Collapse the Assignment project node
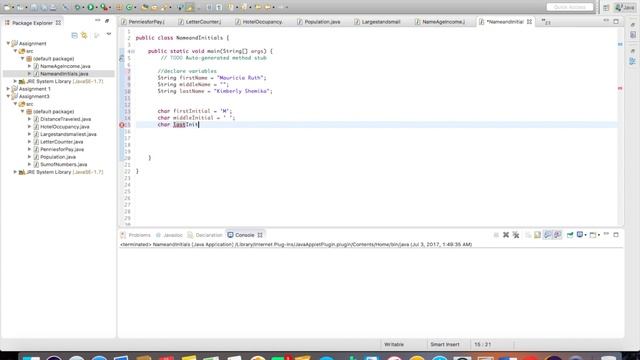640x360 pixels. point(8,43)
